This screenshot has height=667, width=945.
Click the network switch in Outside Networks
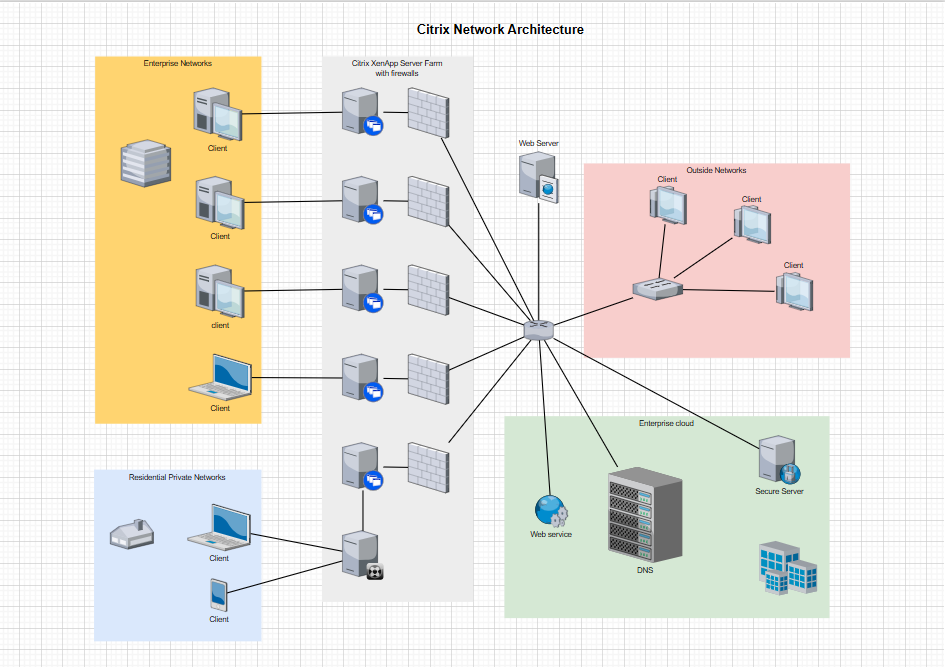pyautogui.click(x=657, y=288)
